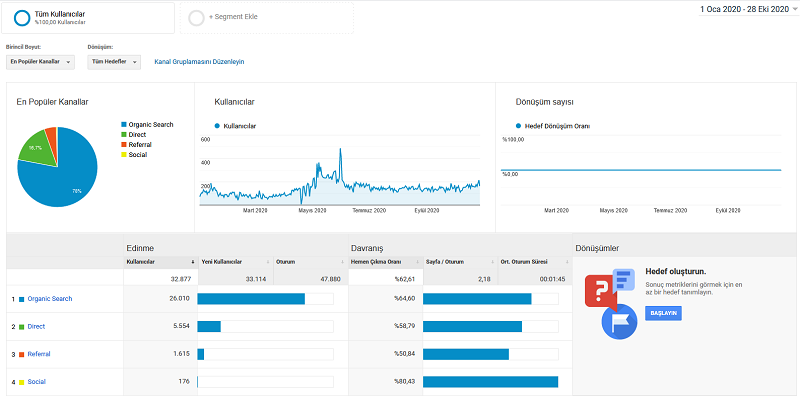Open the Tüm Hedefler dropdown
The image size is (800, 396).
(x=114, y=62)
